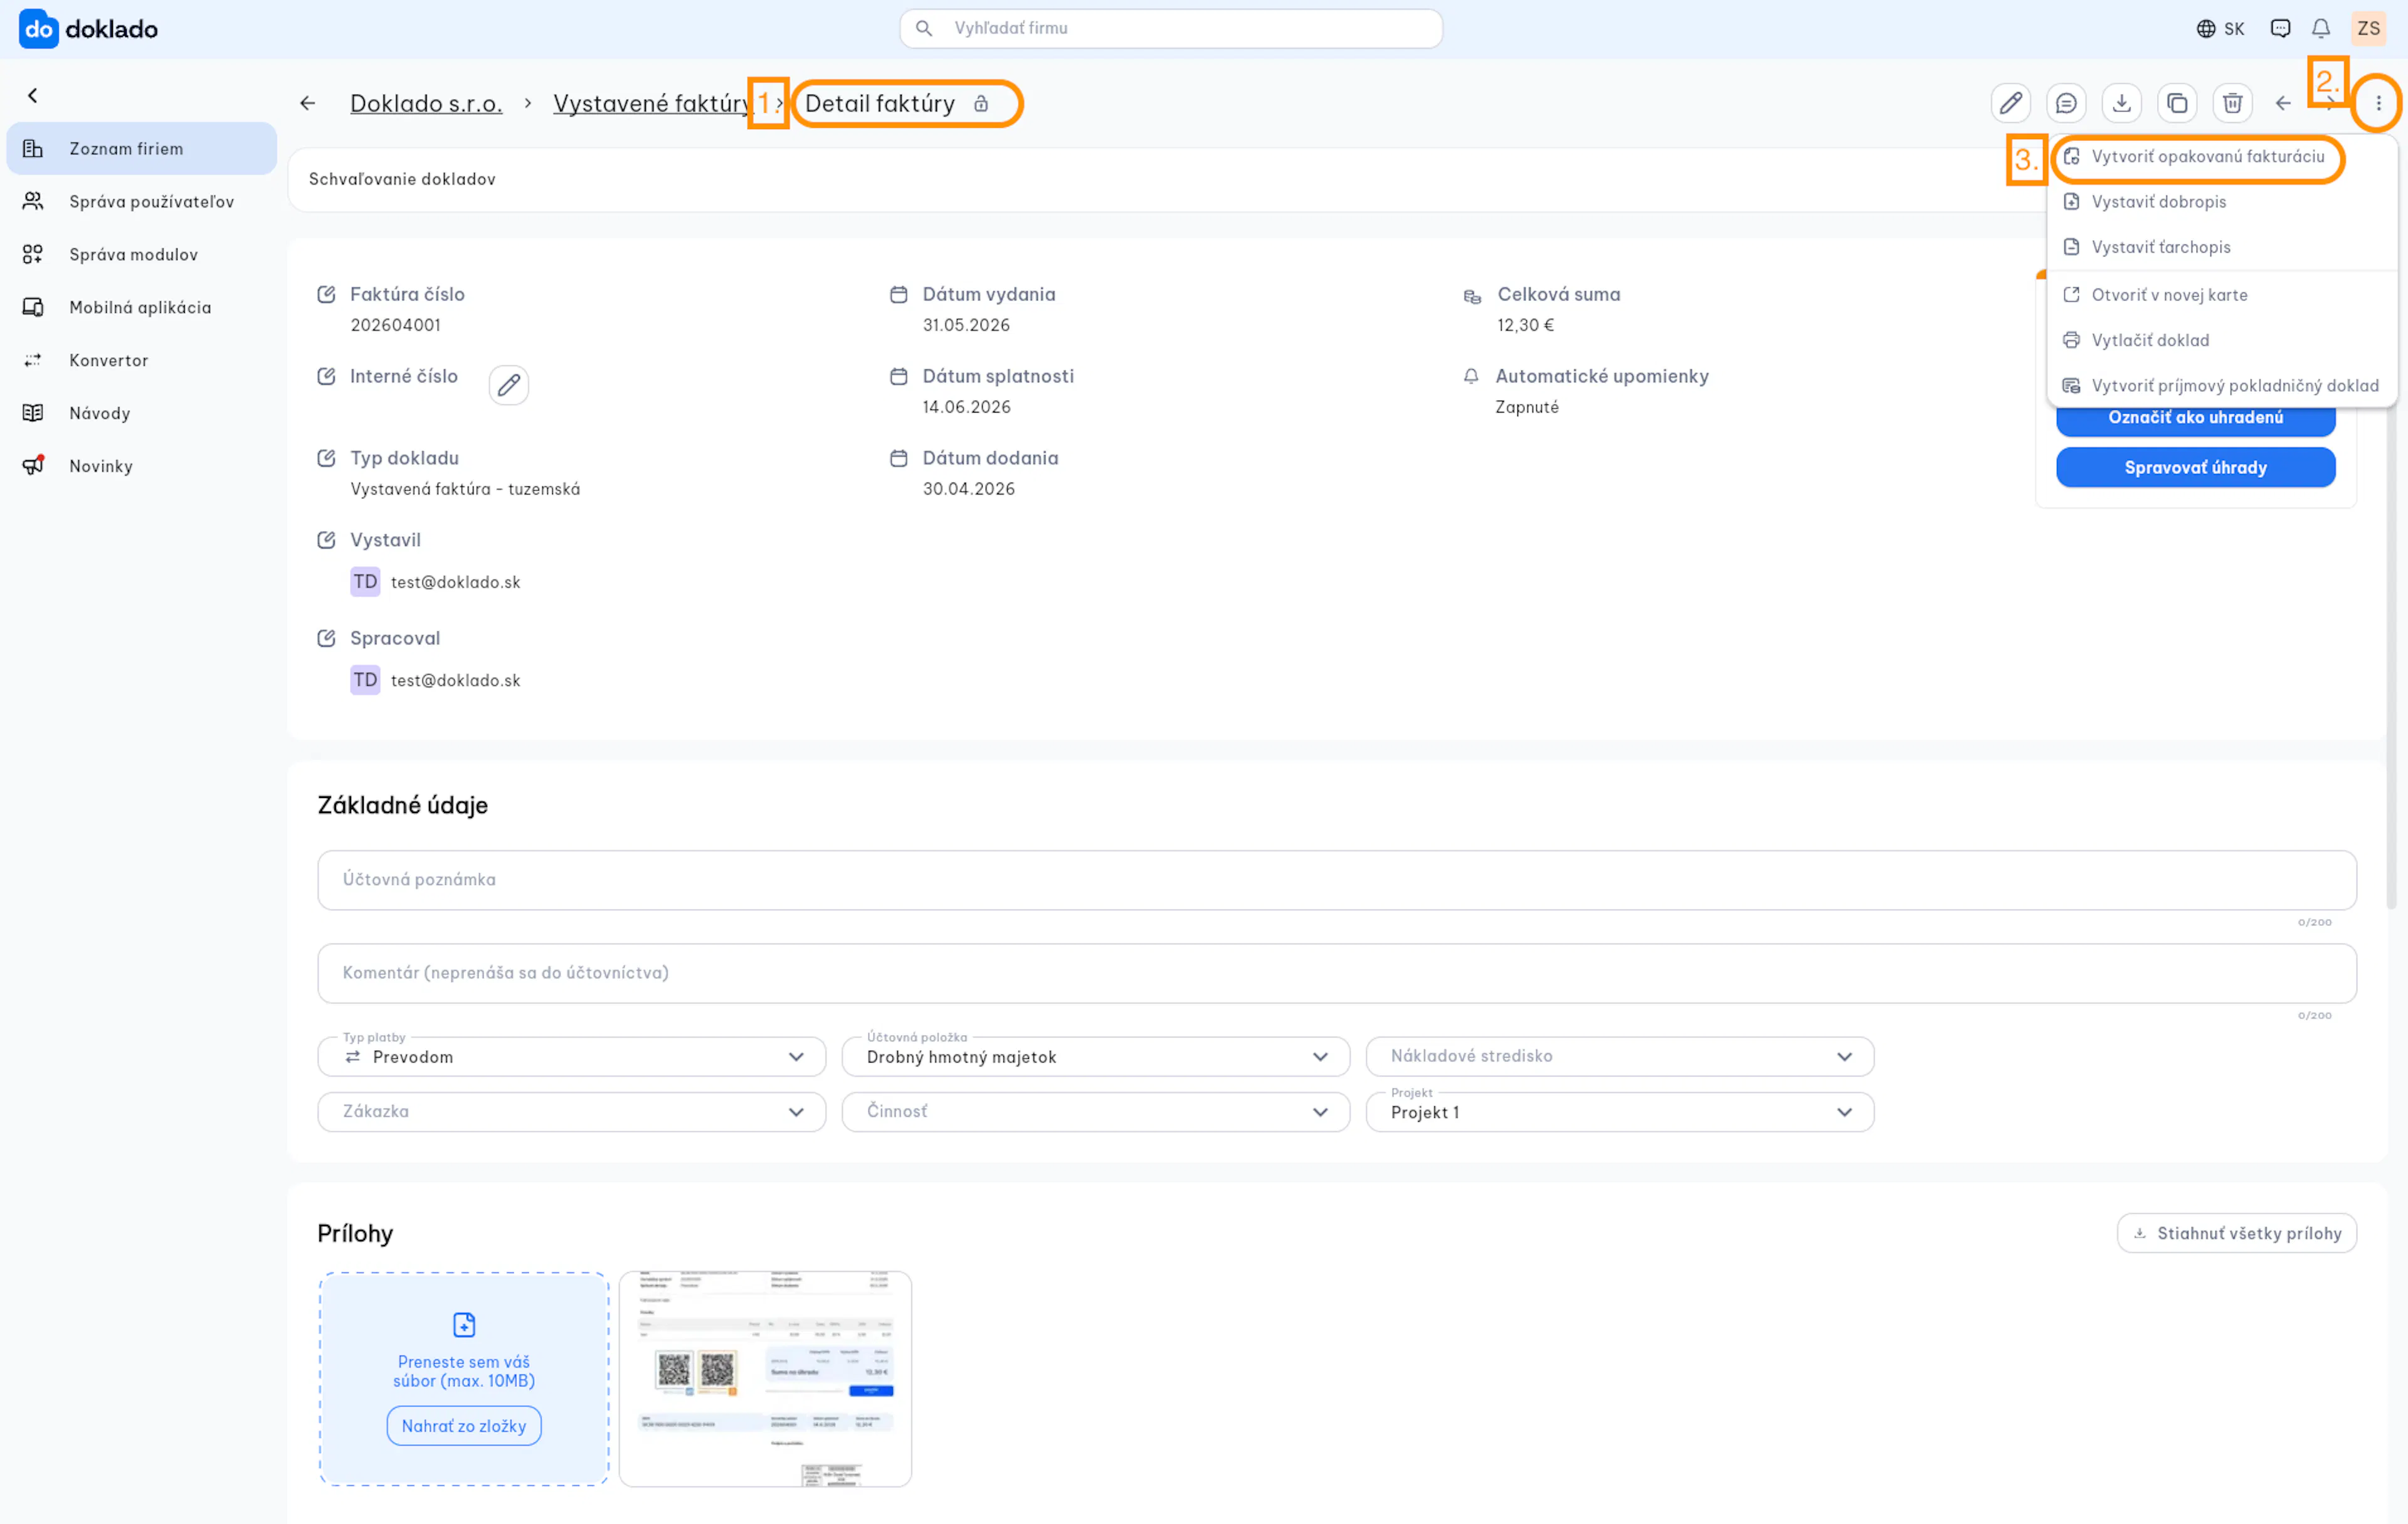The height and width of the screenshot is (1524, 2408).
Task: Open Konvertor in sidebar
Action: (142, 361)
